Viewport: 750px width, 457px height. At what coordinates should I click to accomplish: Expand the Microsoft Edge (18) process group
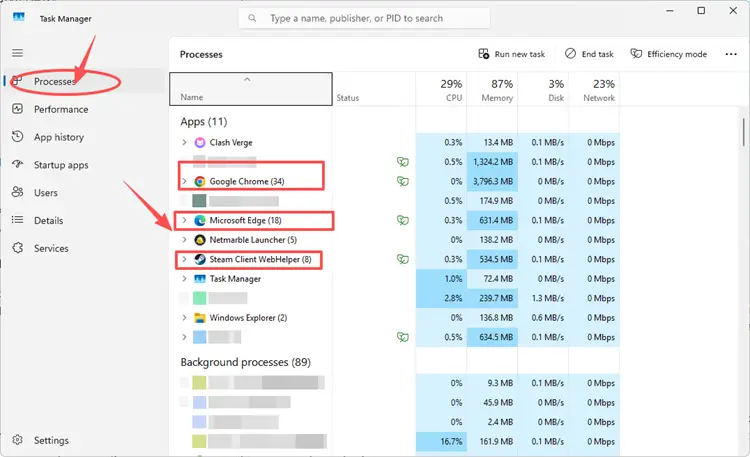(x=184, y=221)
